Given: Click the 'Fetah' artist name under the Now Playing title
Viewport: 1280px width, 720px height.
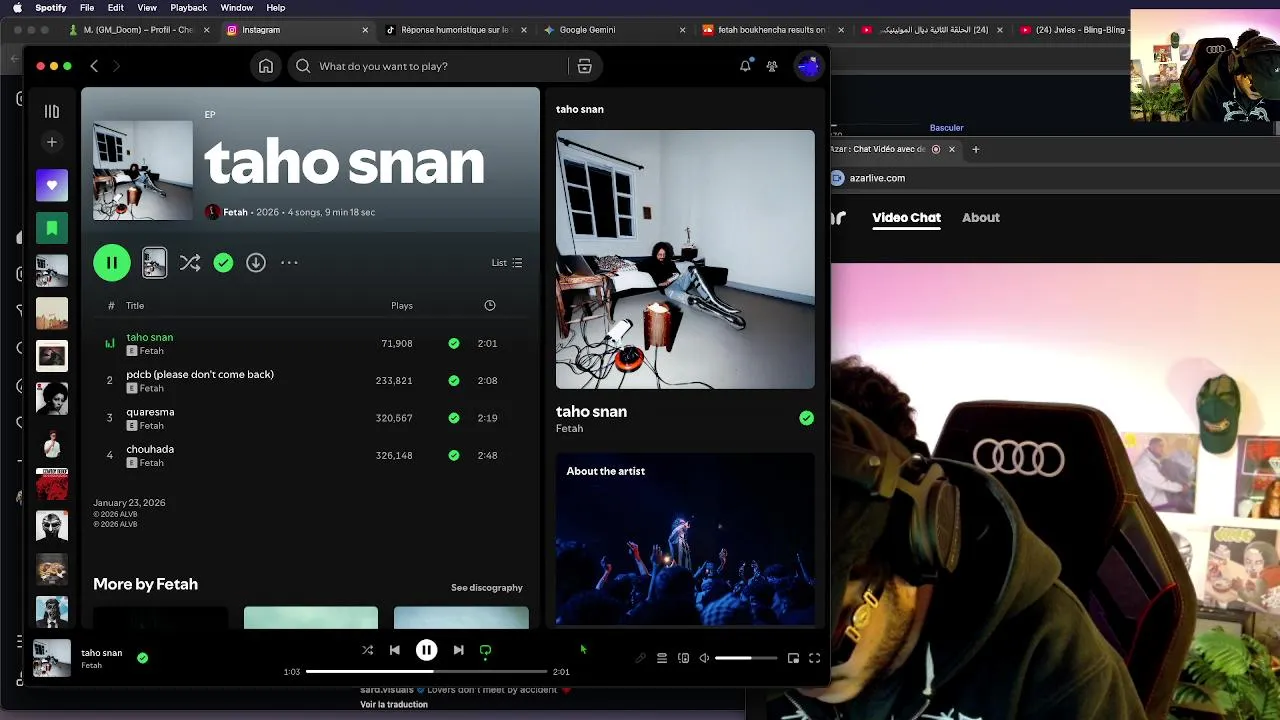Looking at the screenshot, I should tap(569, 428).
